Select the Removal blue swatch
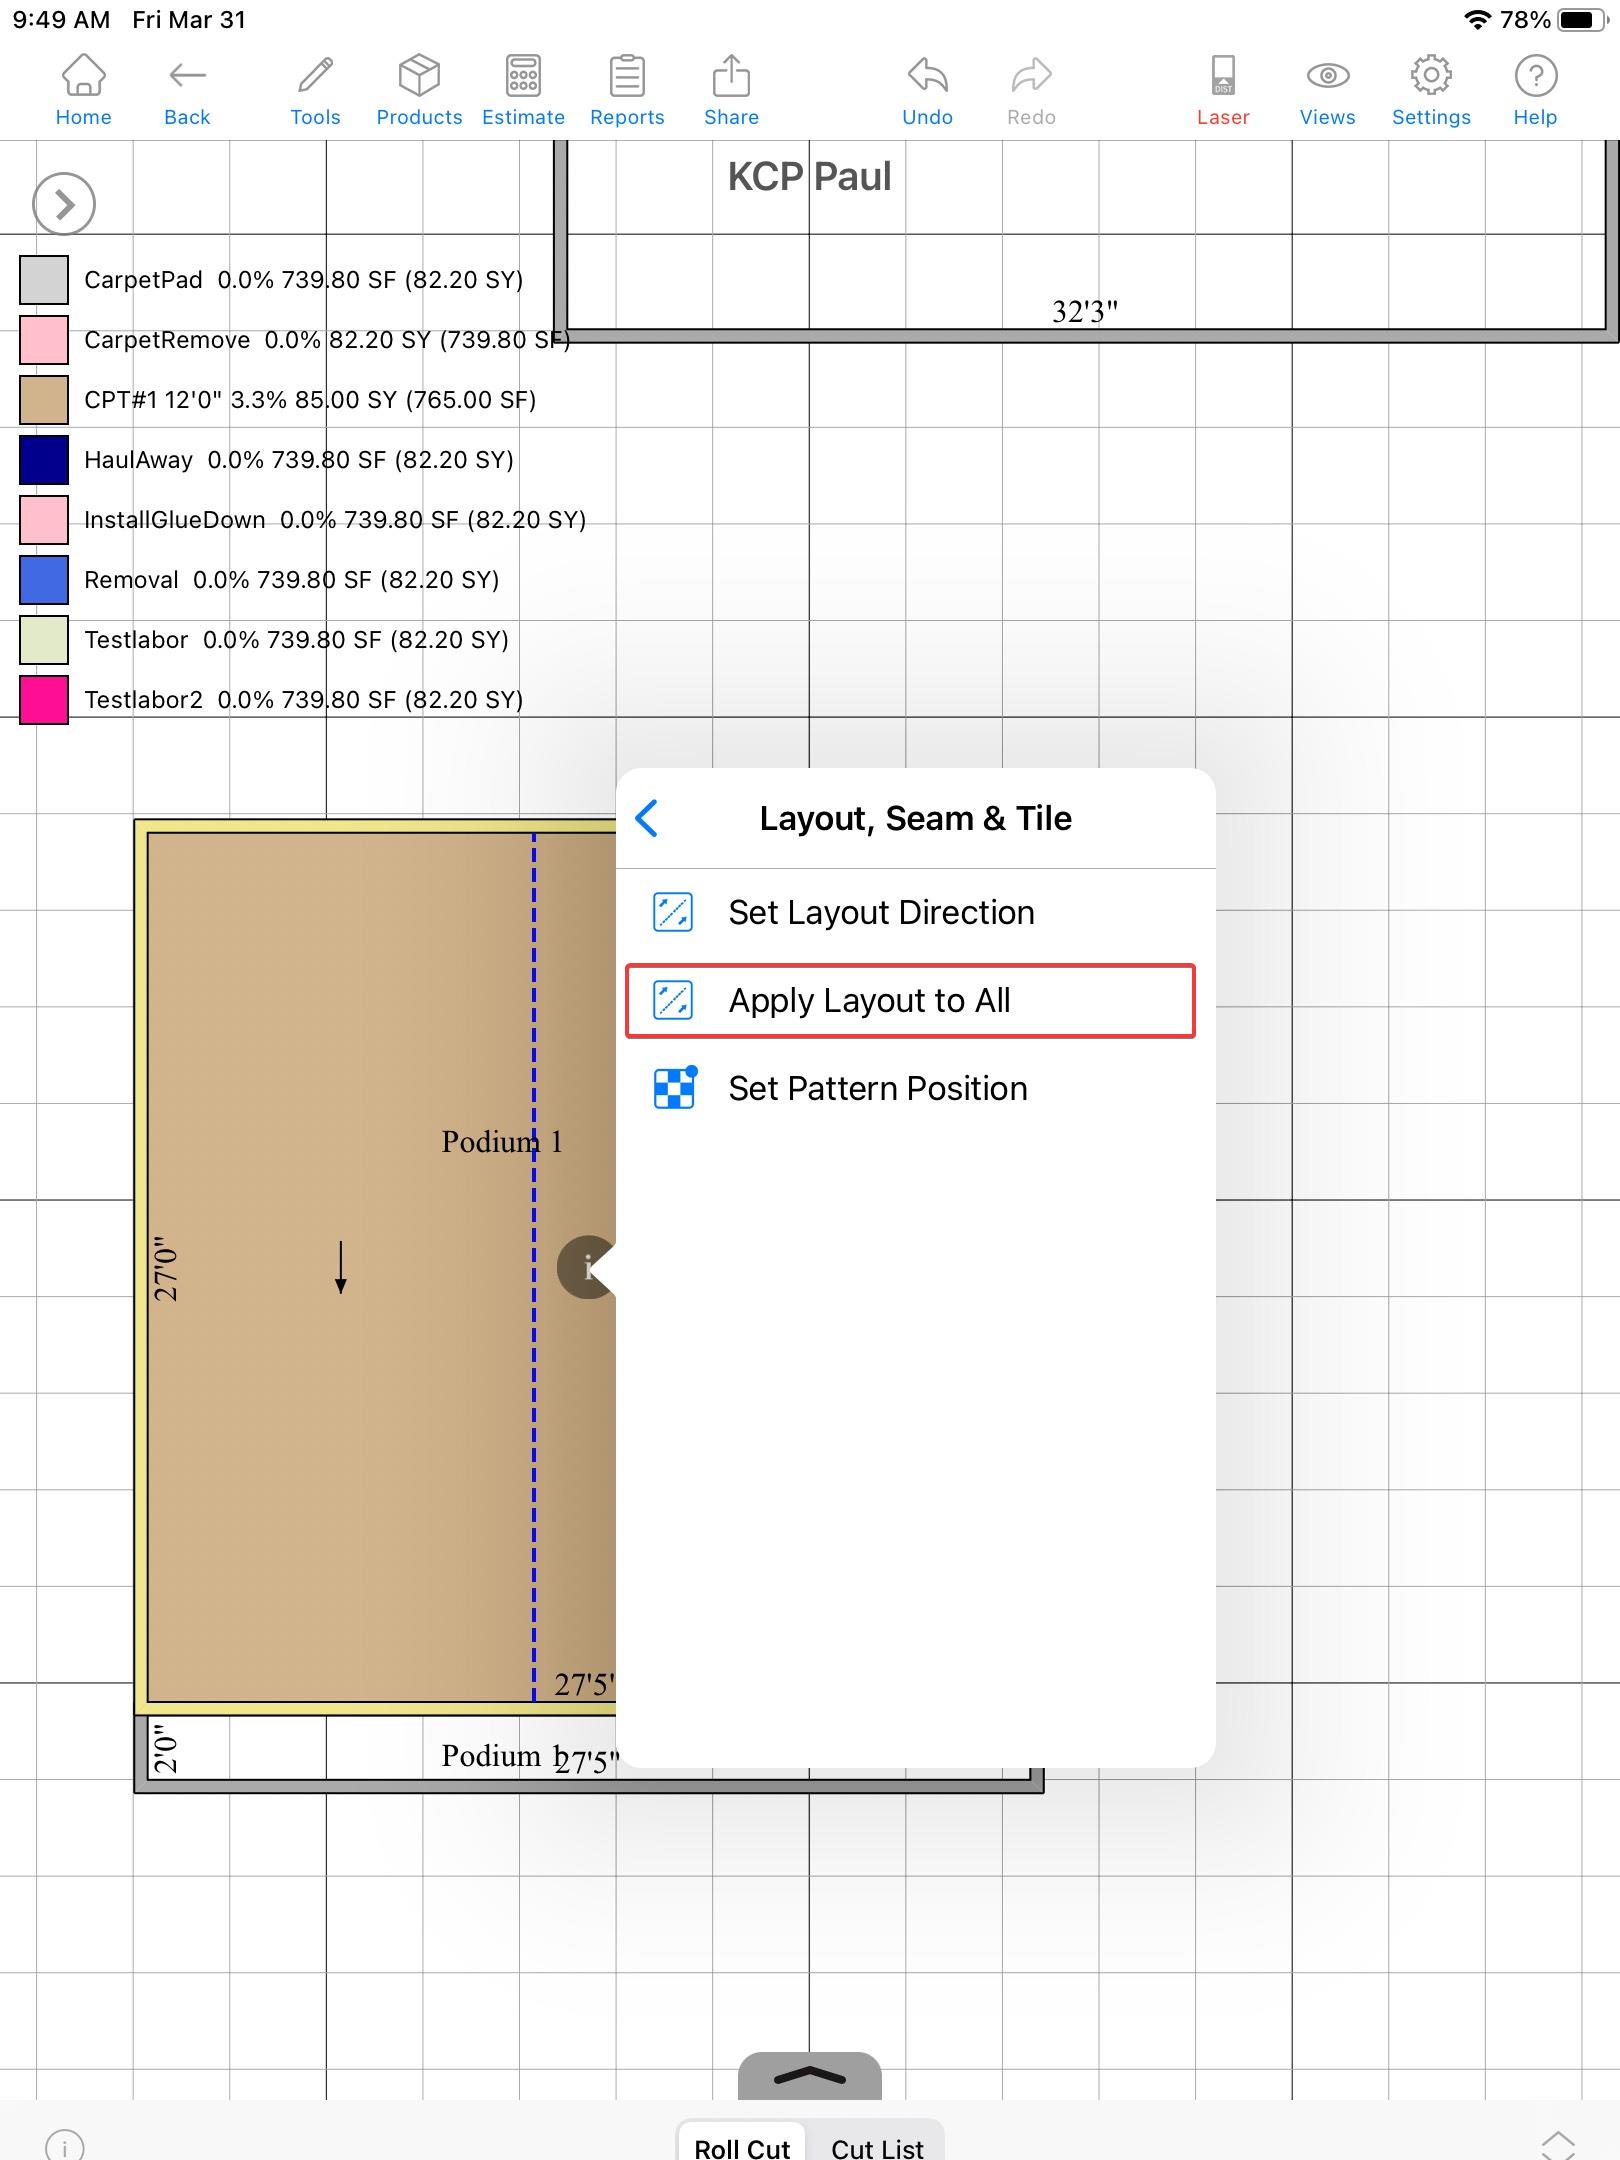 tap(44, 580)
